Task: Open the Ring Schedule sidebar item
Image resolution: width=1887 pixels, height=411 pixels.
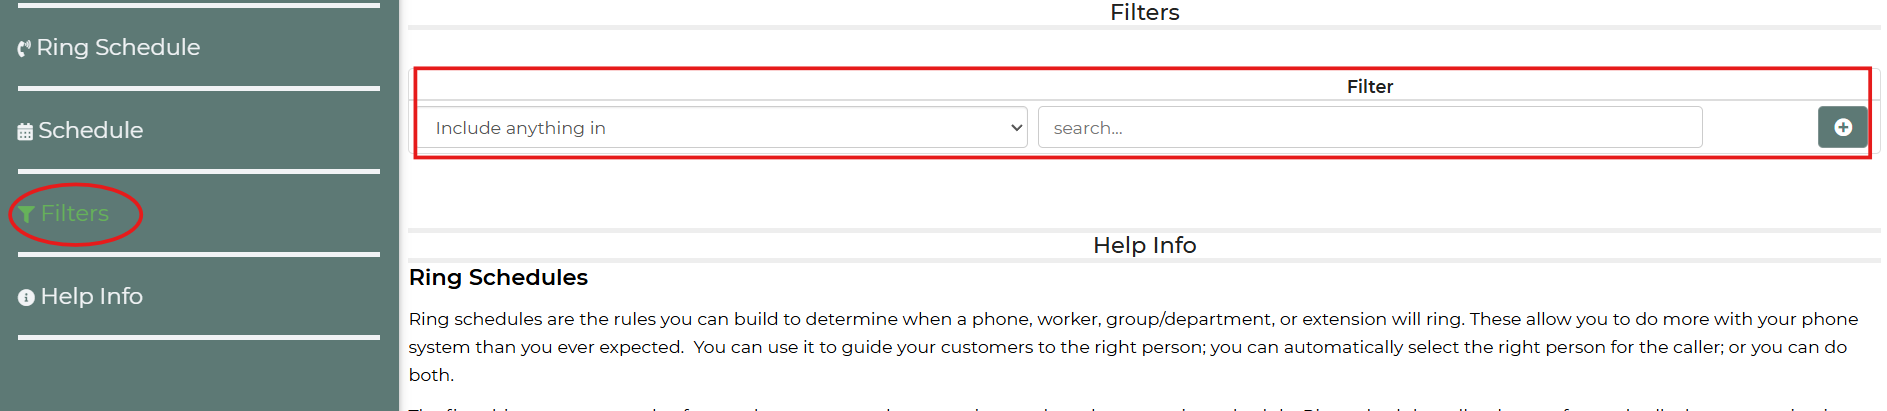Action: click(x=109, y=47)
